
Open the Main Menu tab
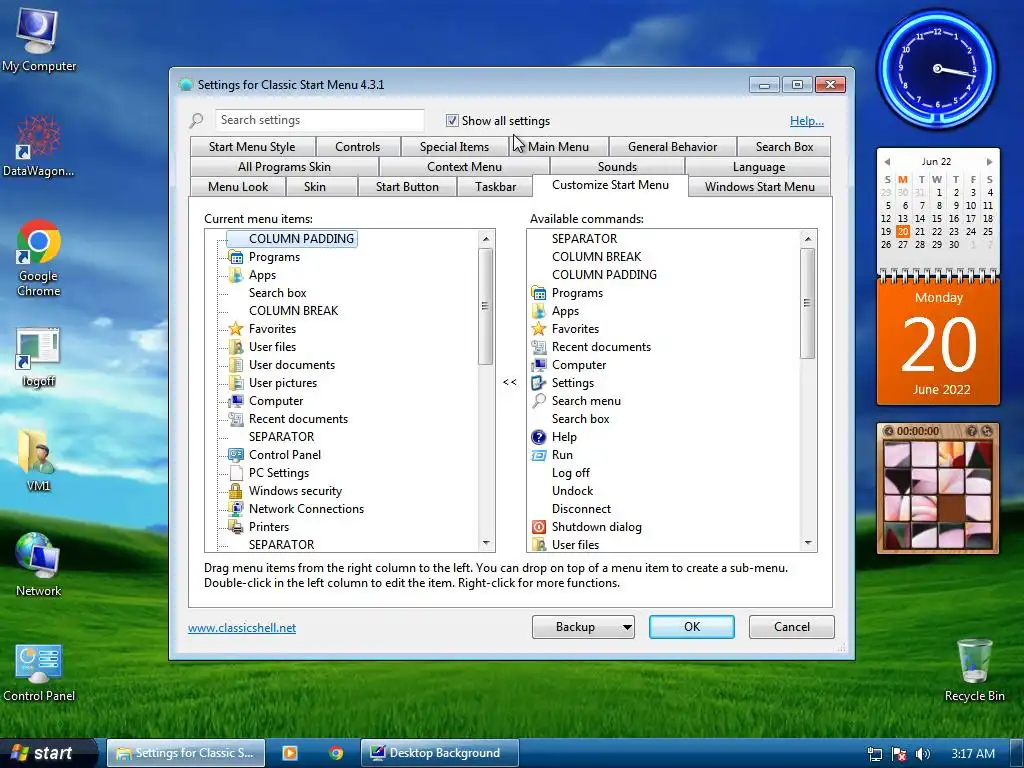[x=558, y=147]
